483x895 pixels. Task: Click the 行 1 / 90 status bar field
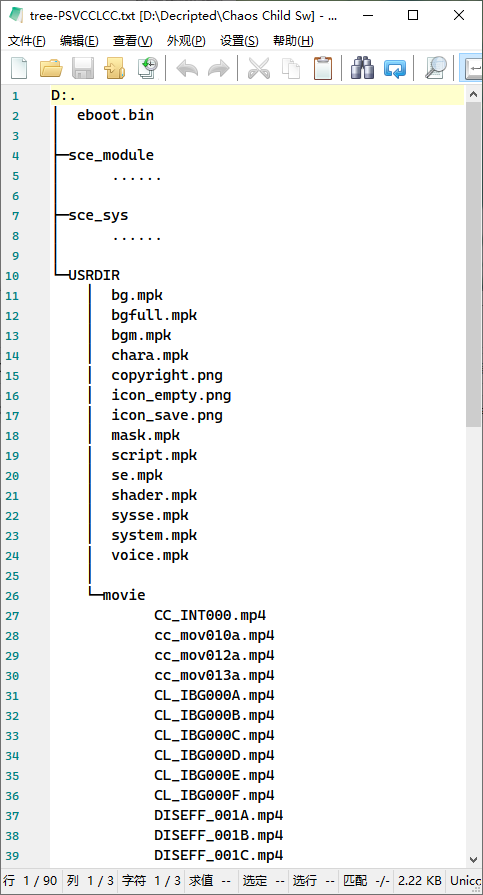(30, 881)
